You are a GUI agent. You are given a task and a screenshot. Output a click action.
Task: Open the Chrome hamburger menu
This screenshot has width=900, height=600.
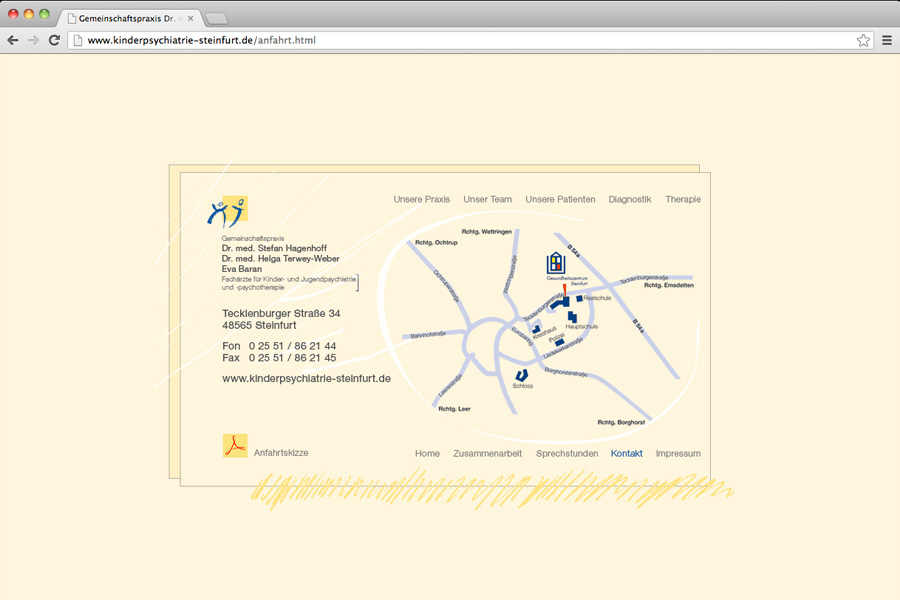pyautogui.click(x=887, y=40)
